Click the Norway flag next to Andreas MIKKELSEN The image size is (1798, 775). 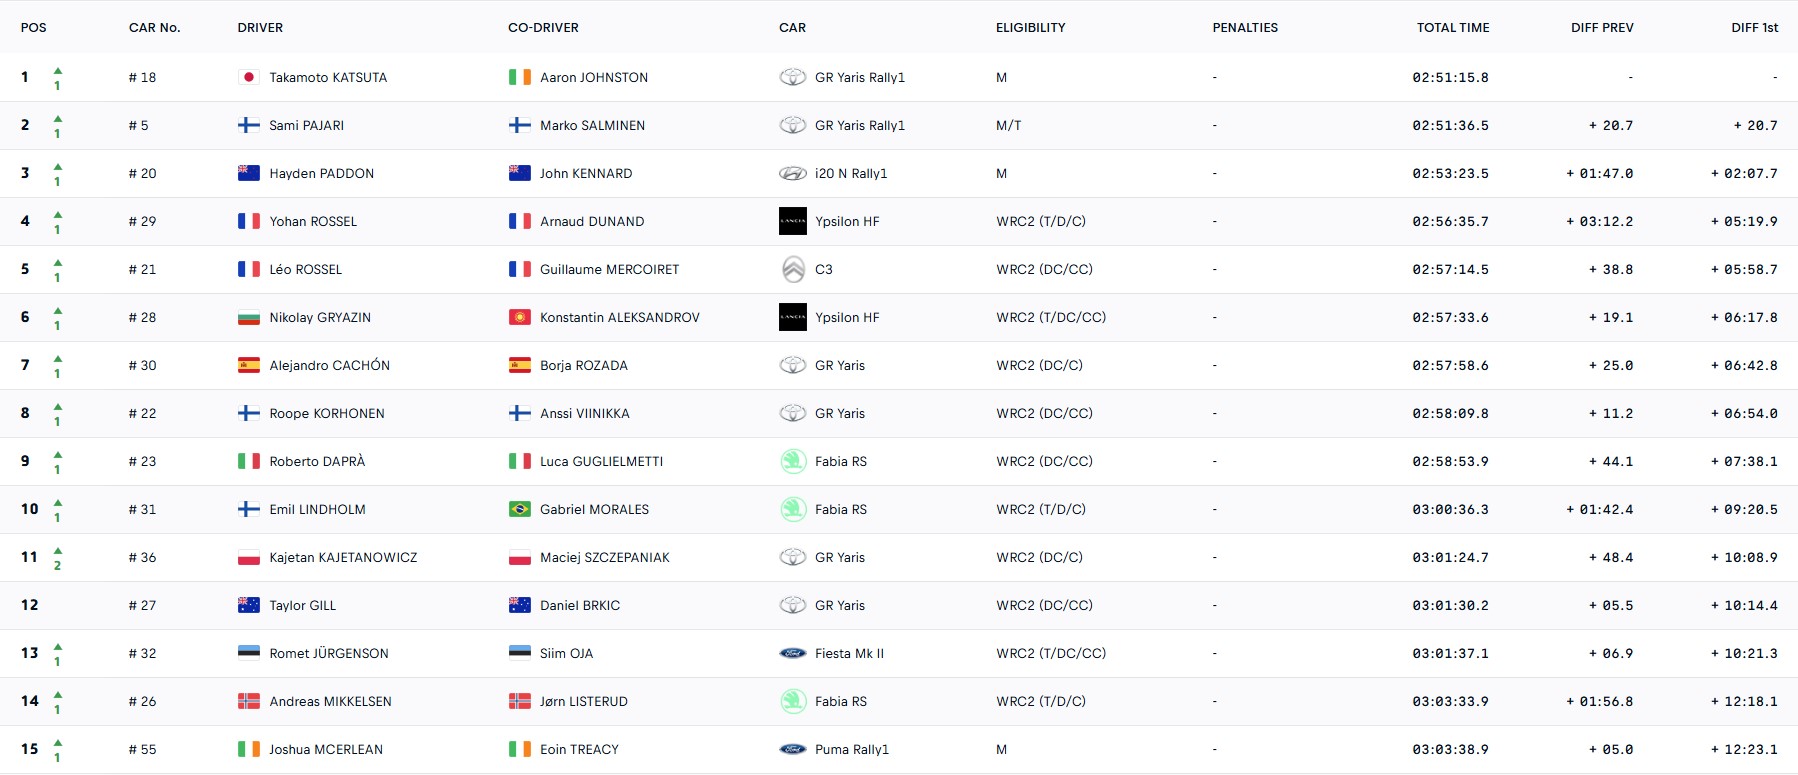coord(249,701)
